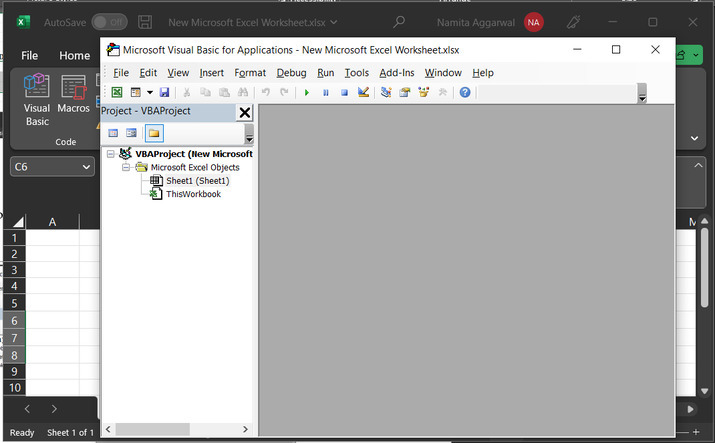Open Project pane toolbar overflow arrow
This screenshot has height=443, width=715.
click(x=249, y=134)
